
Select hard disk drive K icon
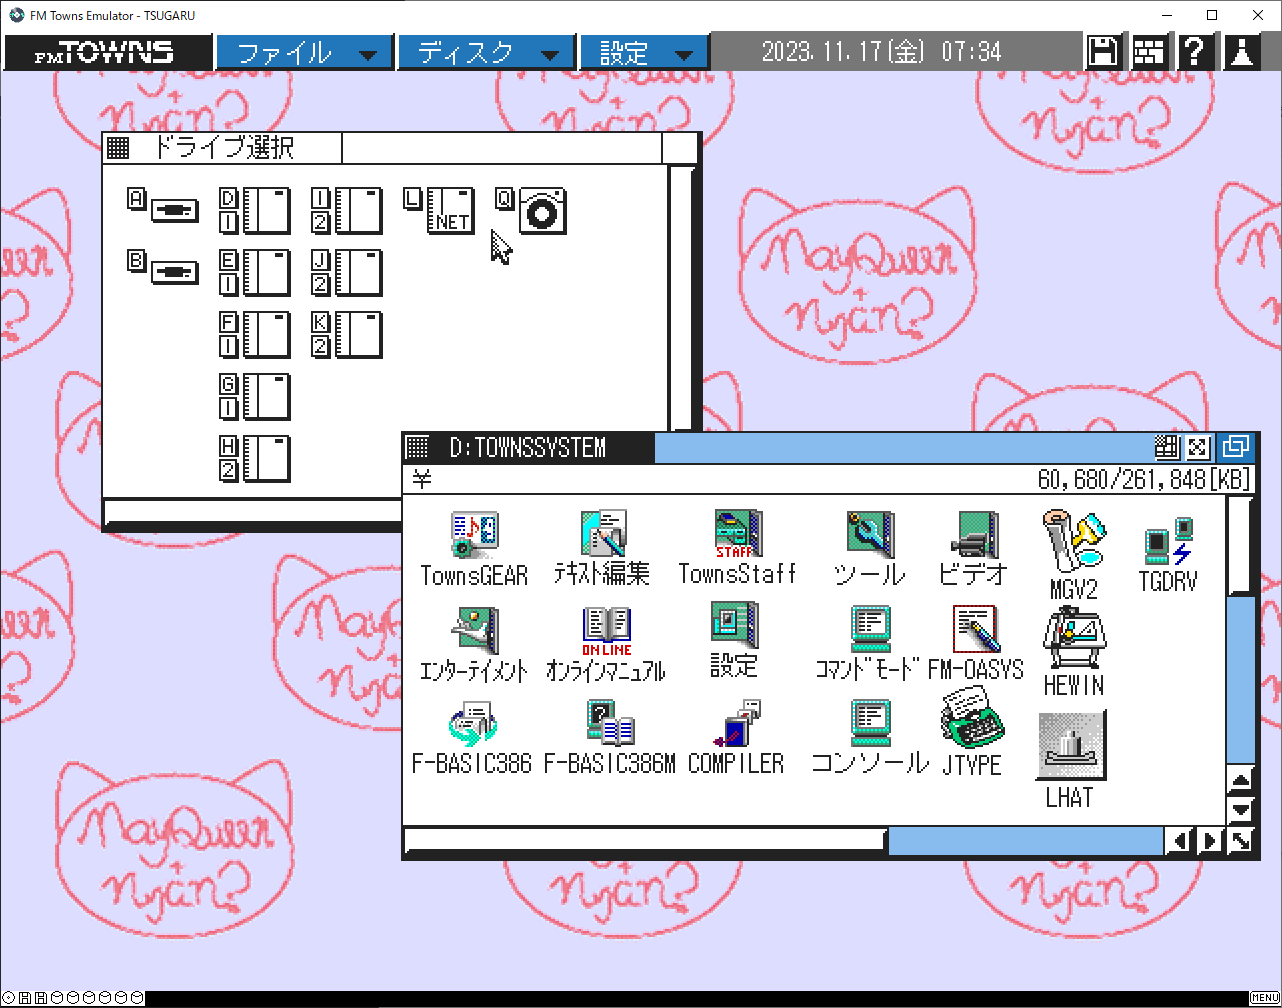347,335
